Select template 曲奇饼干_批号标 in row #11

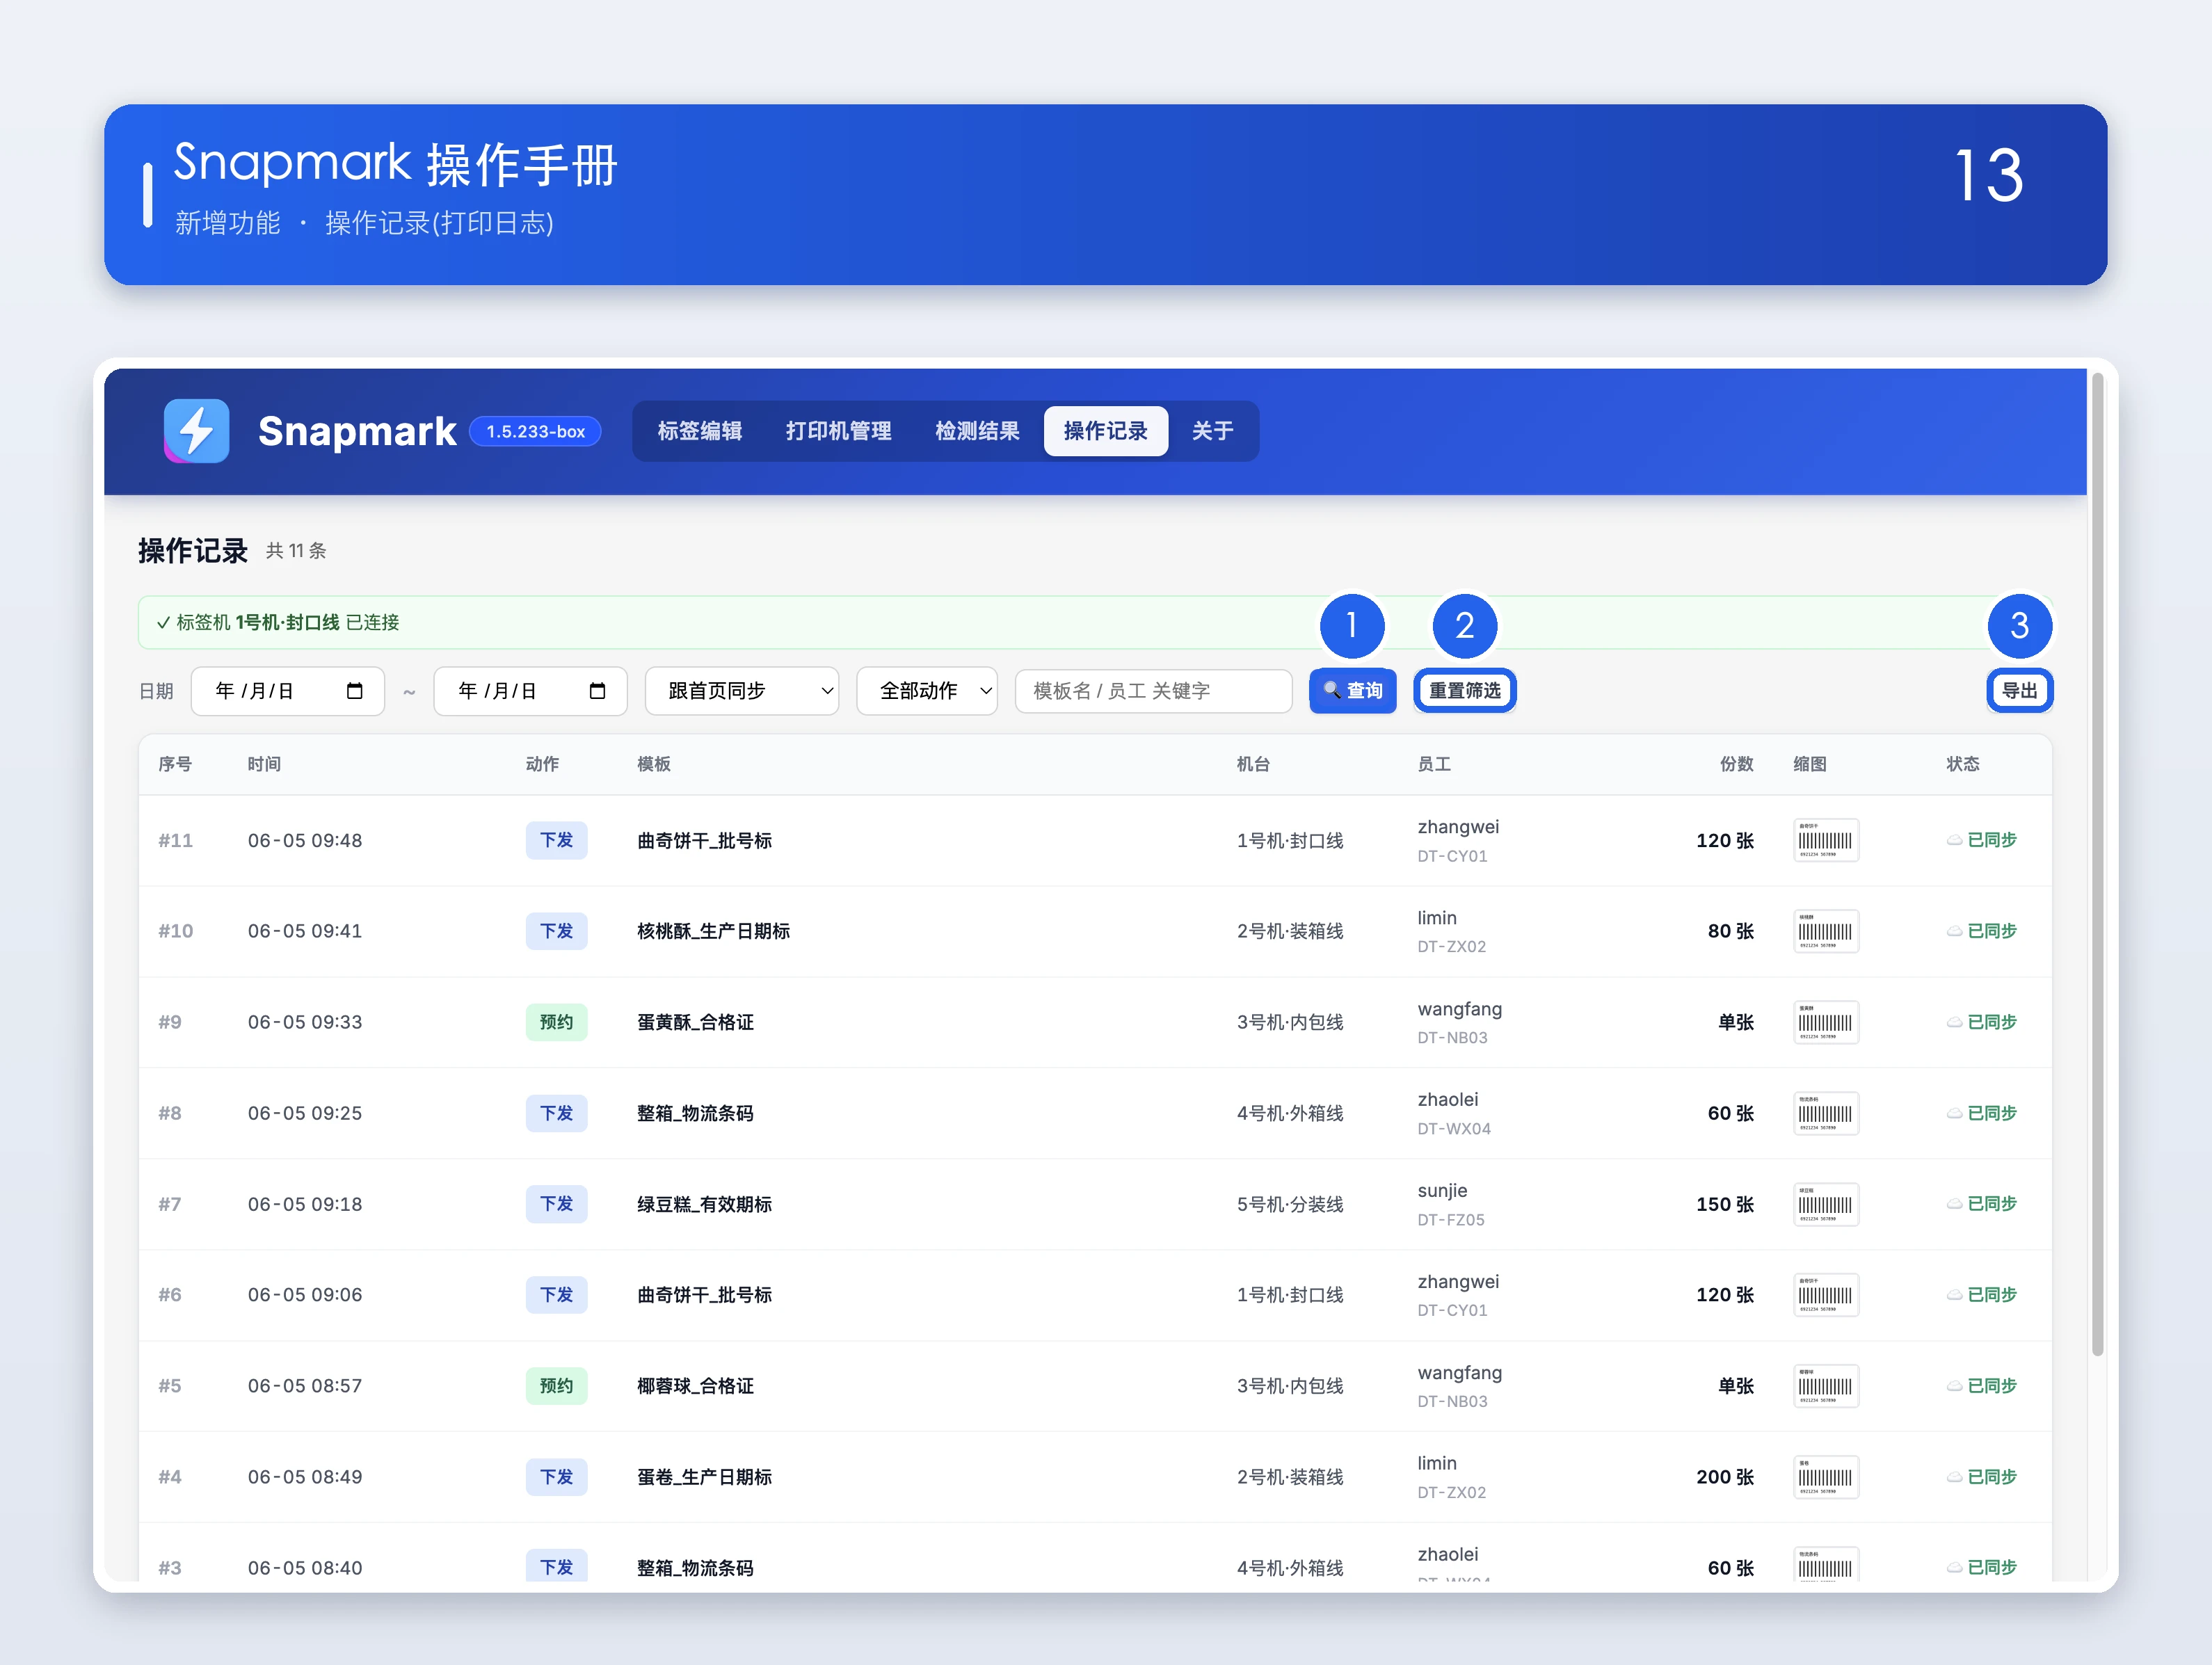click(x=704, y=841)
